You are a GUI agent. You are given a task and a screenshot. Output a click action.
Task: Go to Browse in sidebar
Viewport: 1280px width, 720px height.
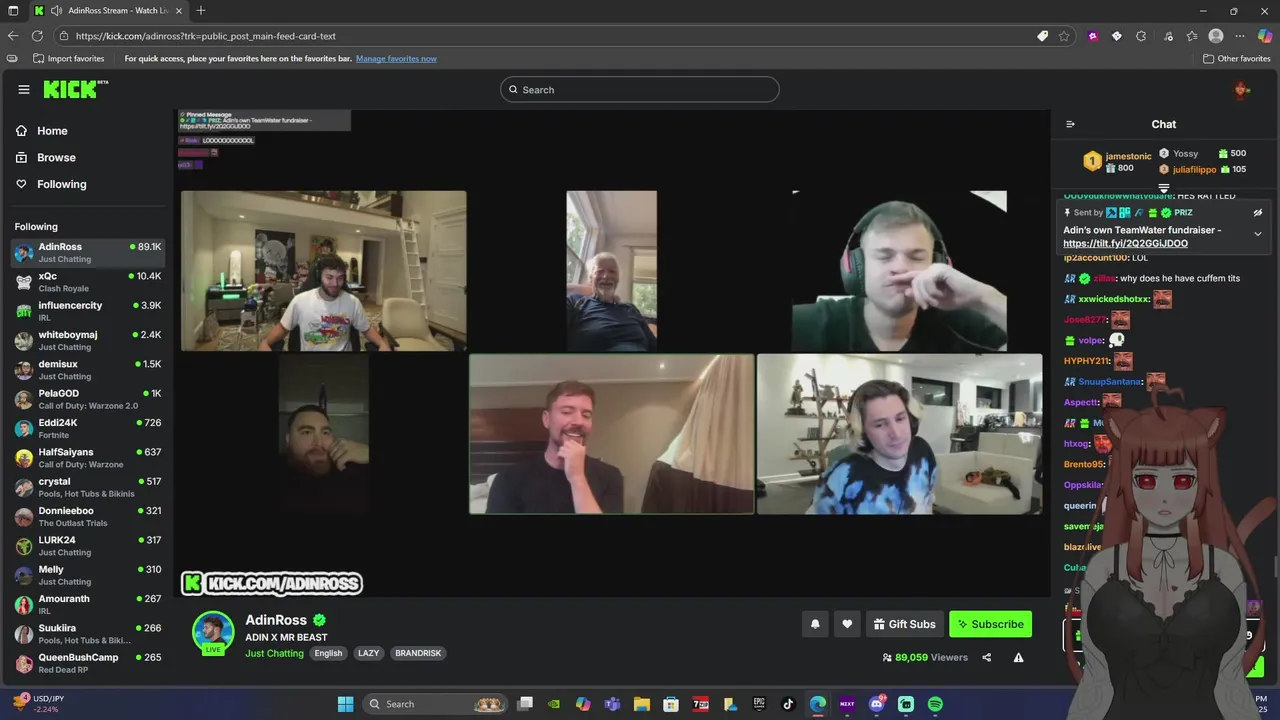pyautogui.click(x=46, y=158)
